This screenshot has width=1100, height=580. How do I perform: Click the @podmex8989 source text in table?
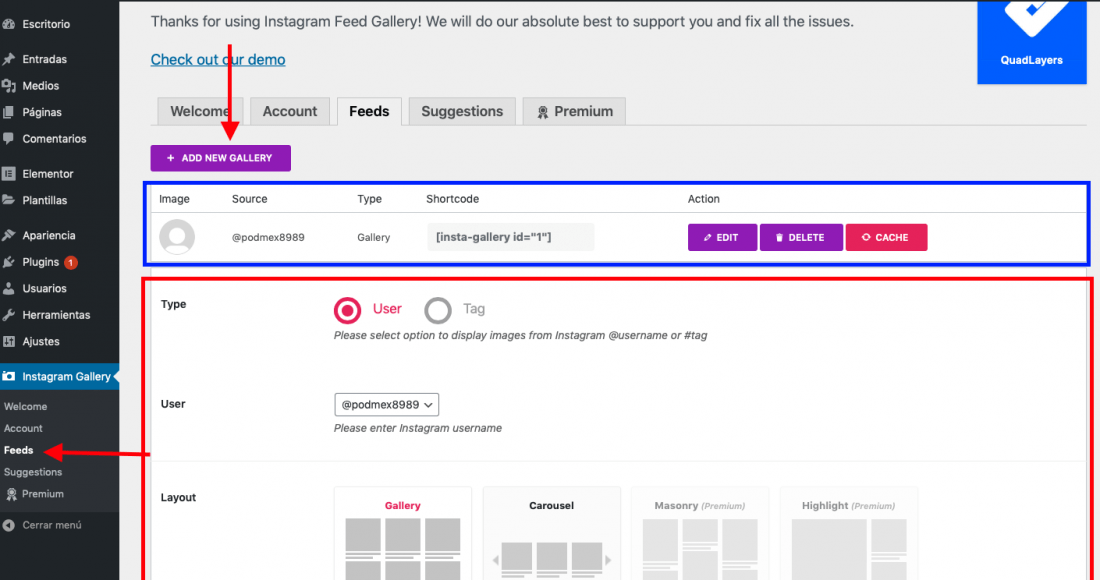pyautogui.click(x=268, y=238)
